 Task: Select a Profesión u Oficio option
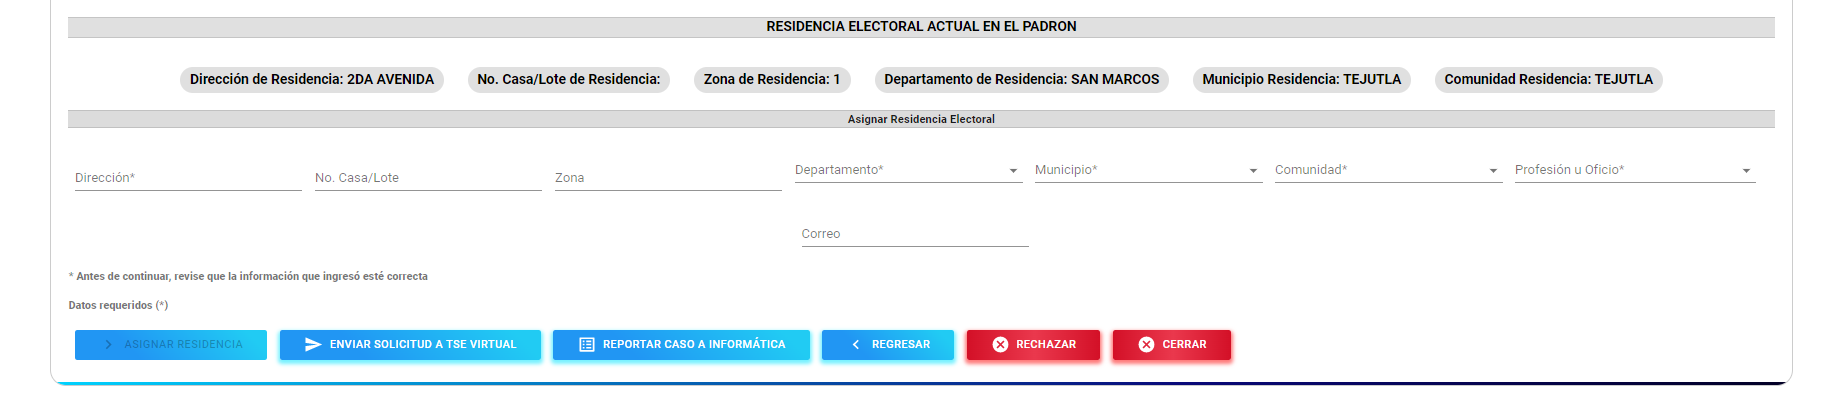(x=1635, y=170)
